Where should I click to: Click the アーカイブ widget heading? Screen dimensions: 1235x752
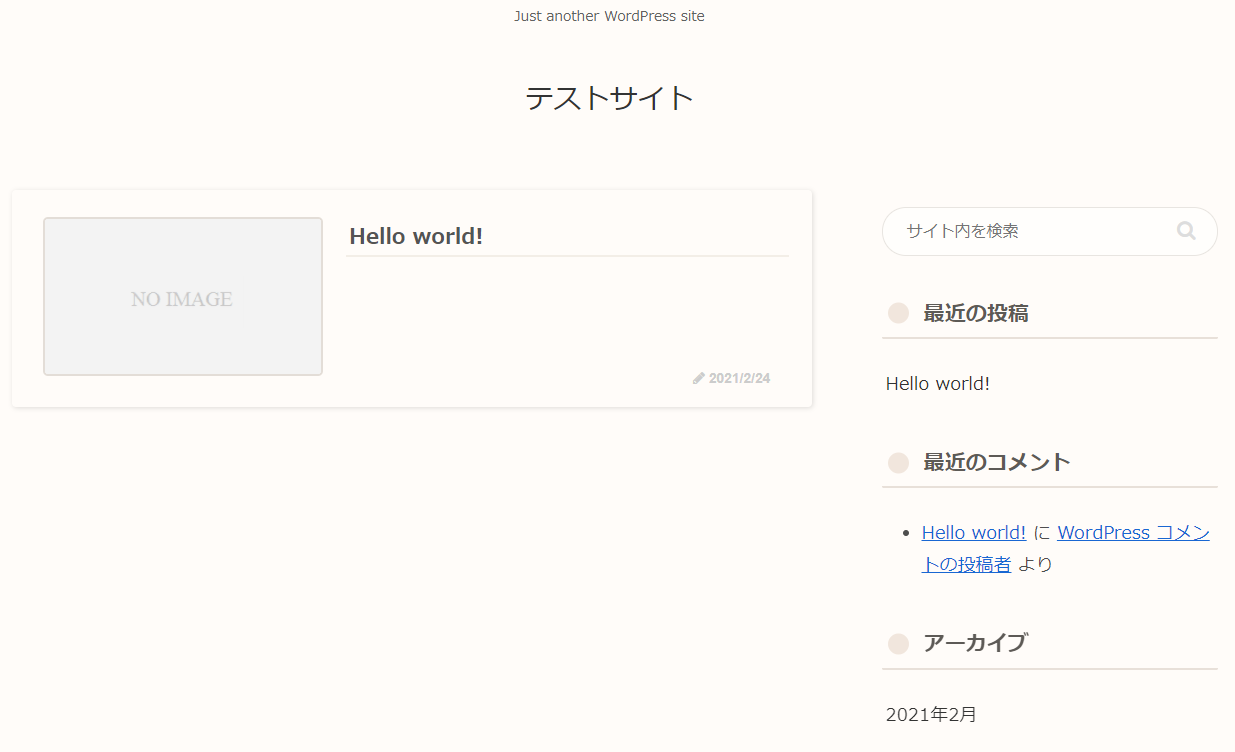(975, 643)
